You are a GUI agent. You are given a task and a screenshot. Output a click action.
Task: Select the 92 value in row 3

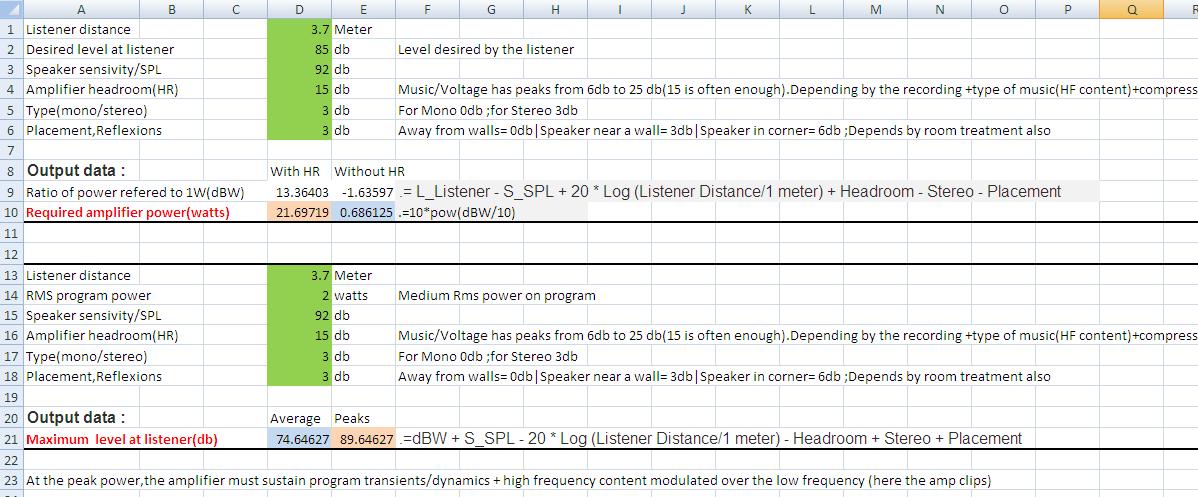(300, 70)
